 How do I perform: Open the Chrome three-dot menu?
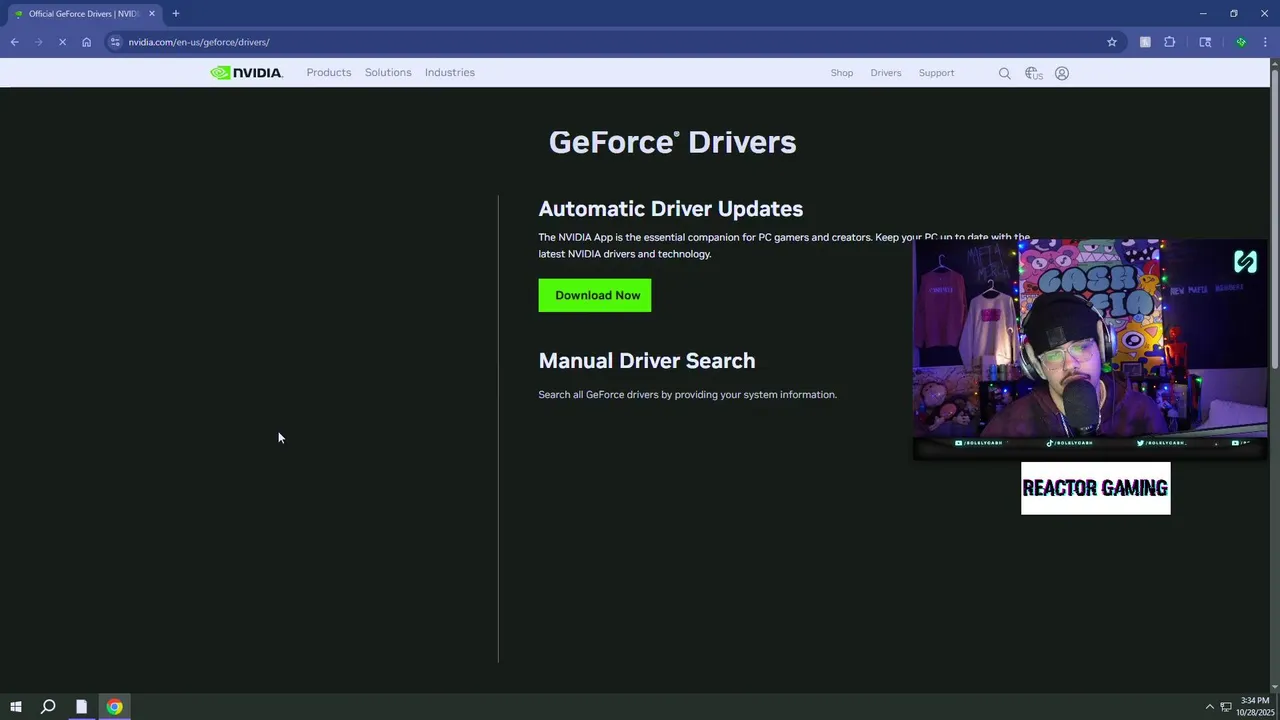click(1266, 42)
